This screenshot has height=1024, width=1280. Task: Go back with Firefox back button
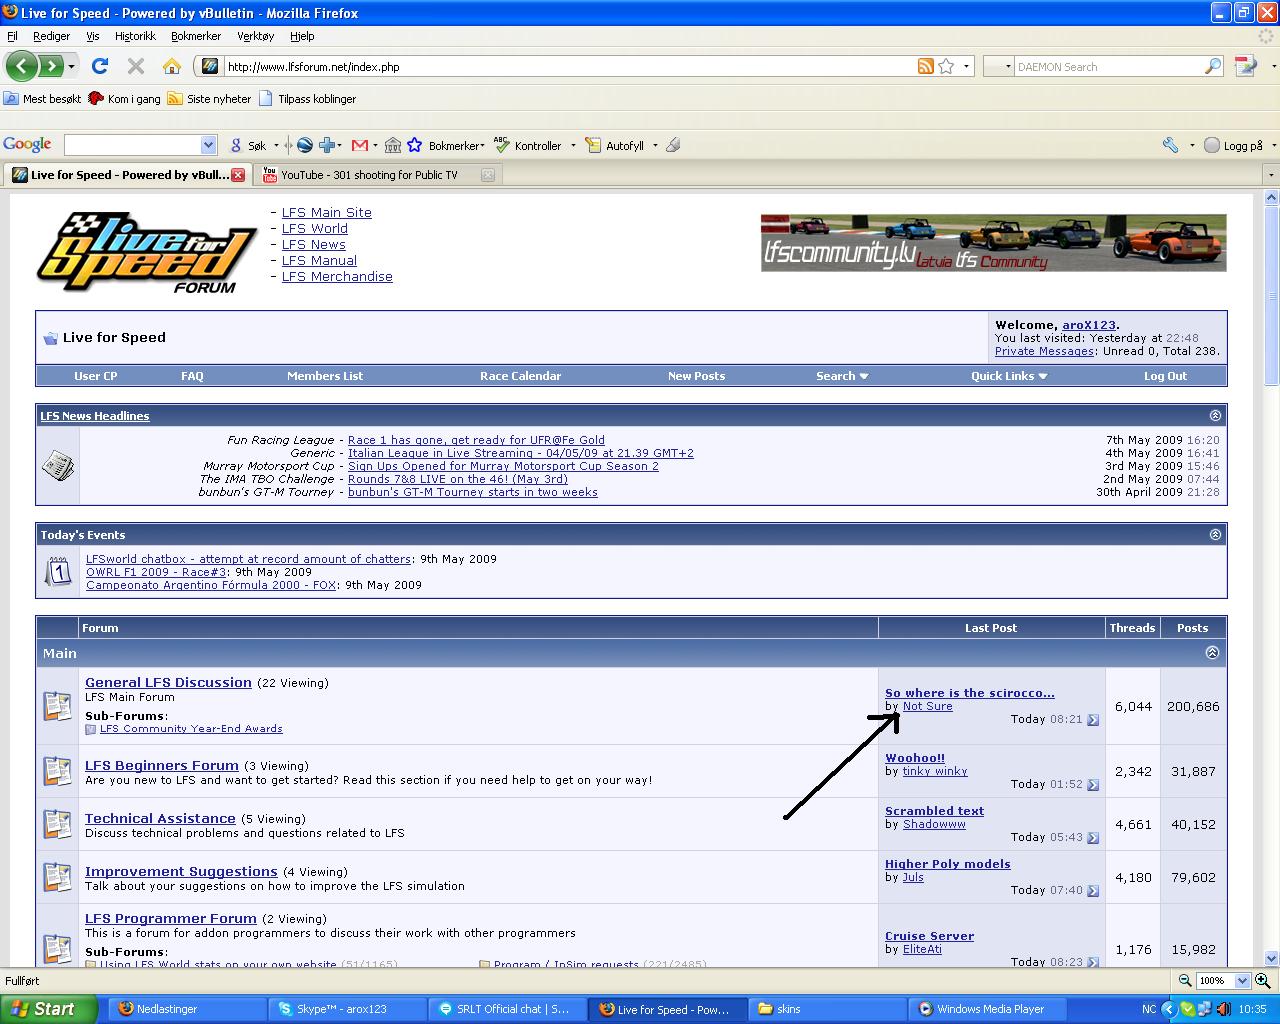[21, 67]
